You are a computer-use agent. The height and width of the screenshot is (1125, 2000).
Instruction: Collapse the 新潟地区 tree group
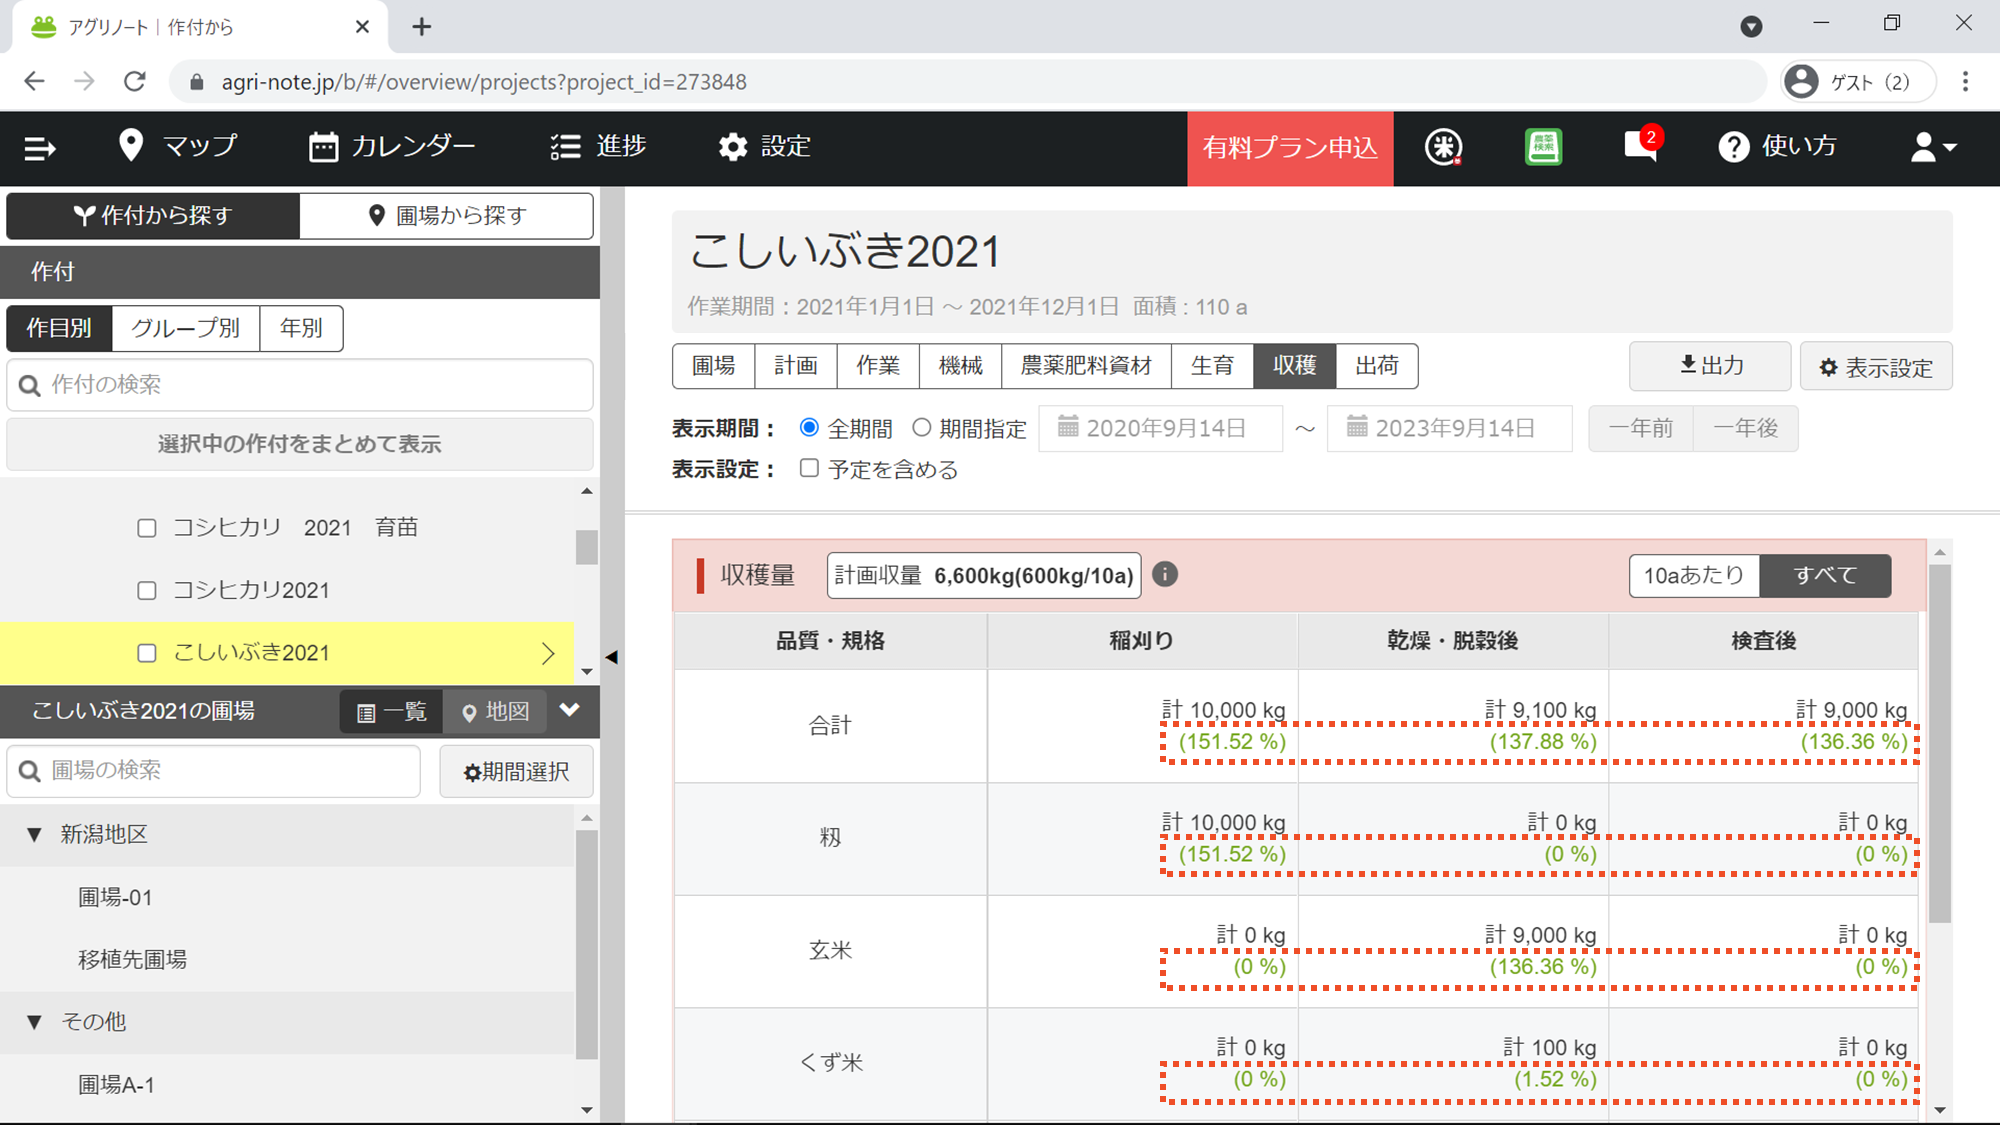tap(35, 834)
